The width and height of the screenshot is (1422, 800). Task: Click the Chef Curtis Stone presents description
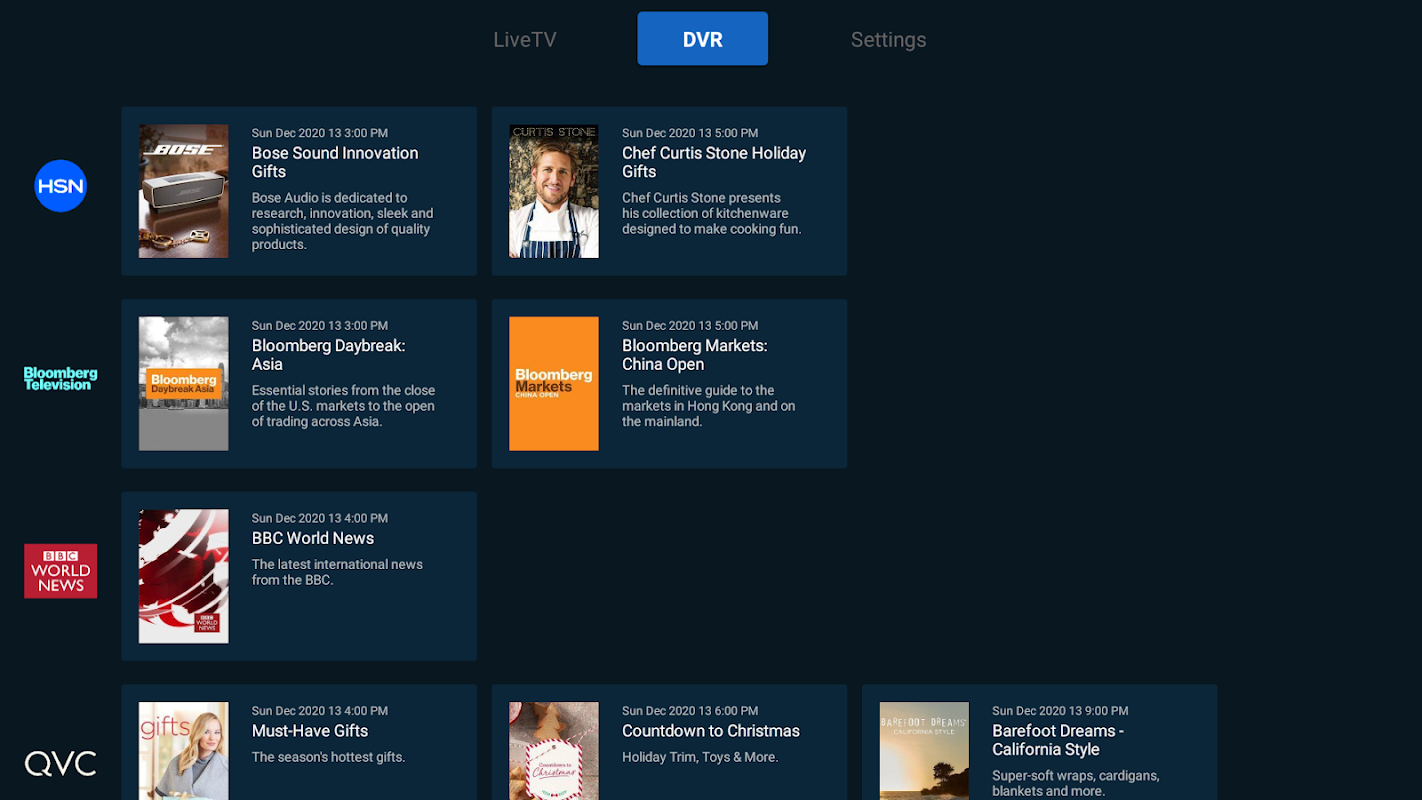point(712,213)
